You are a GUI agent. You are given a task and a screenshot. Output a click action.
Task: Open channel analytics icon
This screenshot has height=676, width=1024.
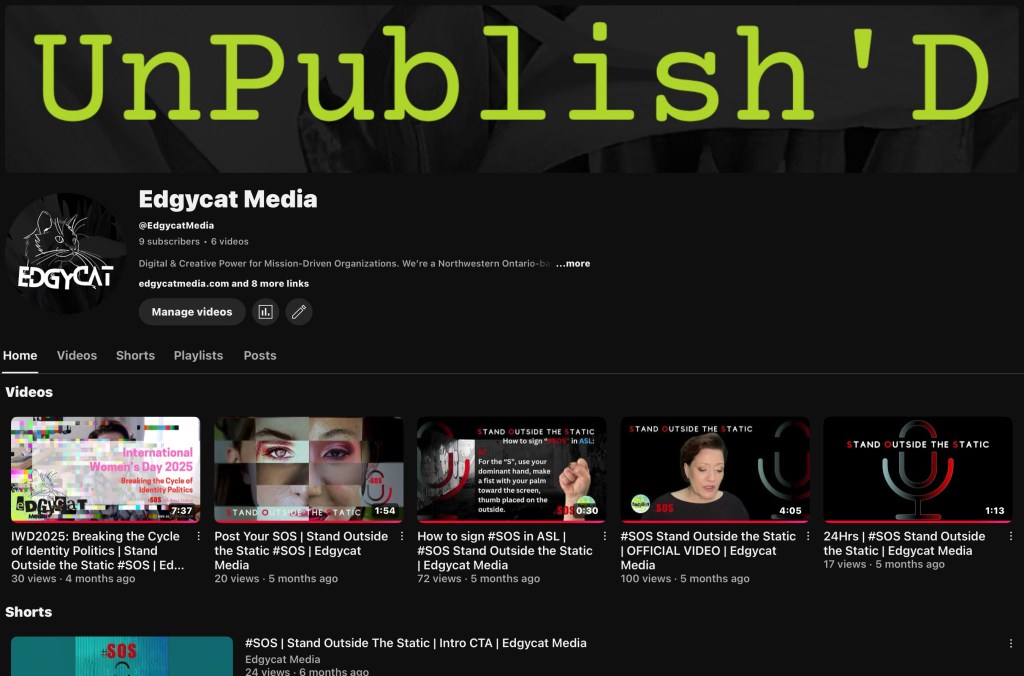[x=265, y=312]
